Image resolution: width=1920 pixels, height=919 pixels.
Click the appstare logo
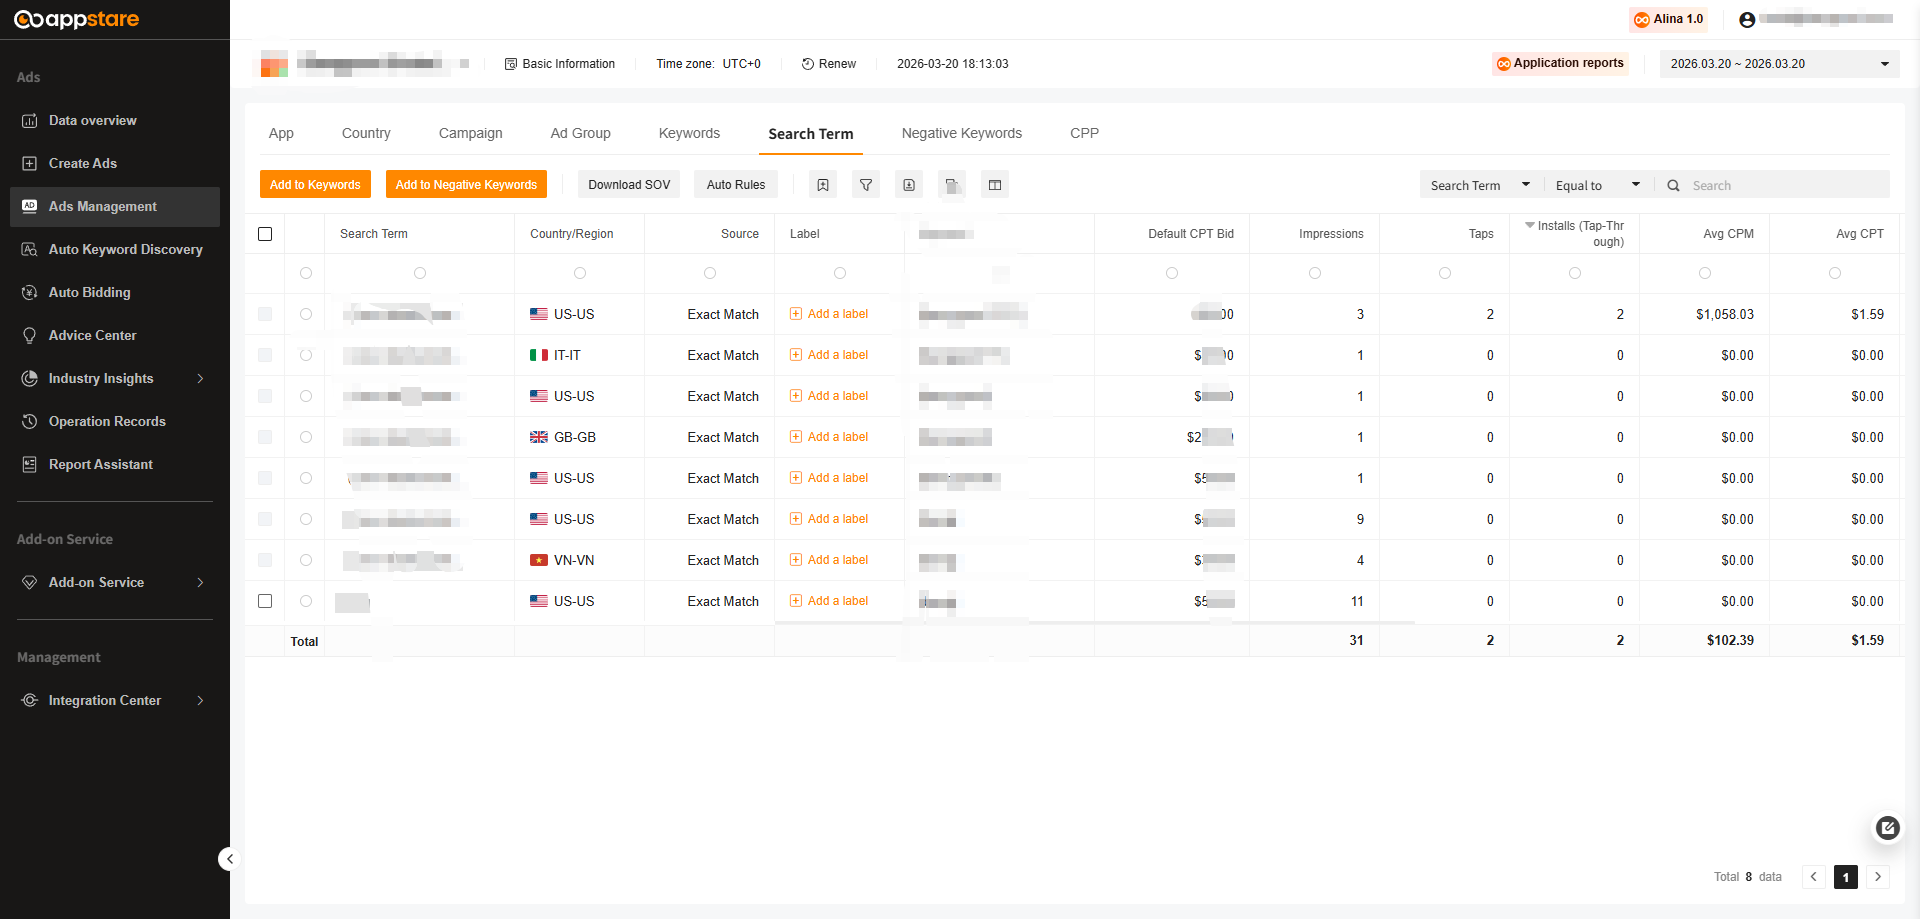coord(76,19)
